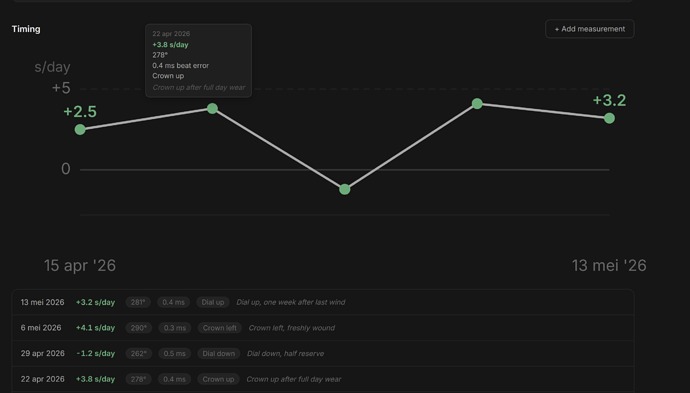The height and width of the screenshot is (393, 690).
Task: Click the Dial up position chip
Action: click(x=213, y=302)
